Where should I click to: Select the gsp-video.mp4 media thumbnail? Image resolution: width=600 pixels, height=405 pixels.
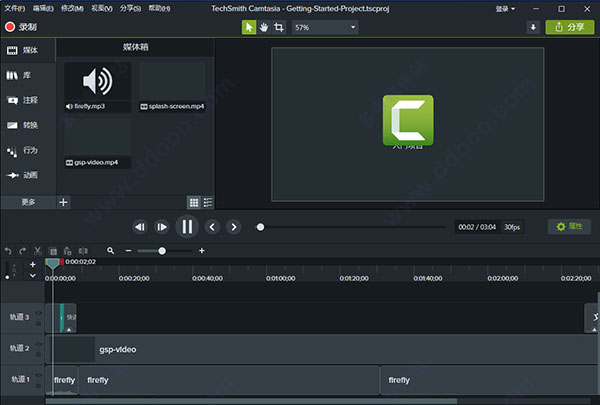click(x=98, y=143)
